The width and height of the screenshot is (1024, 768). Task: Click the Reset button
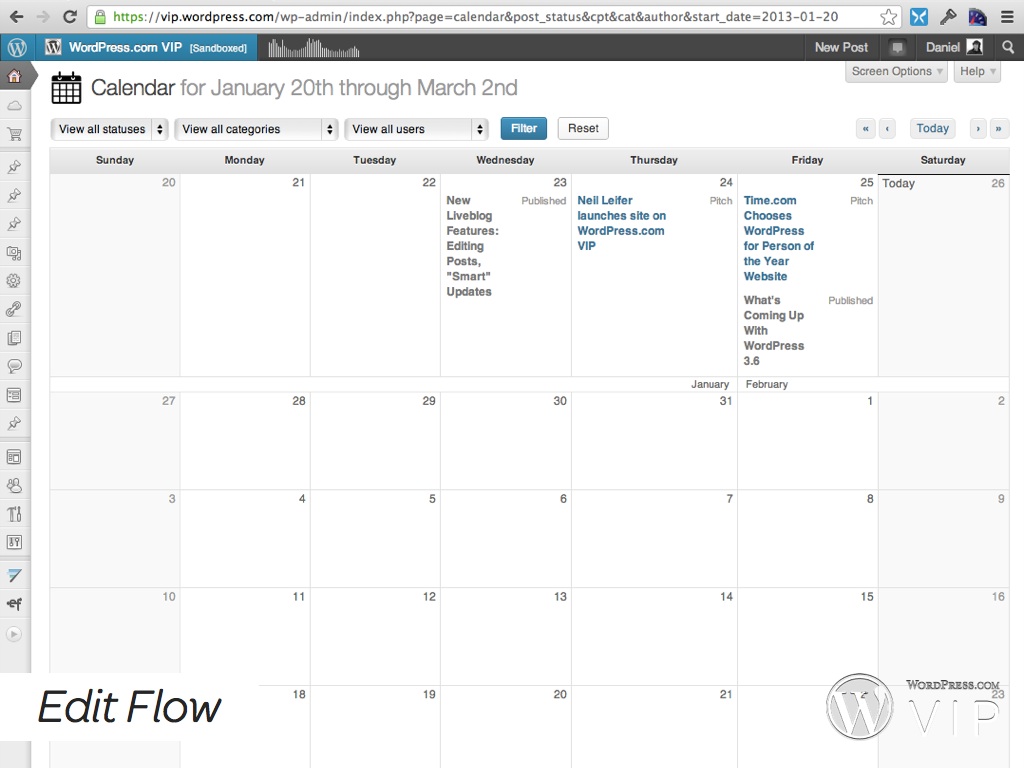point(583,129)
